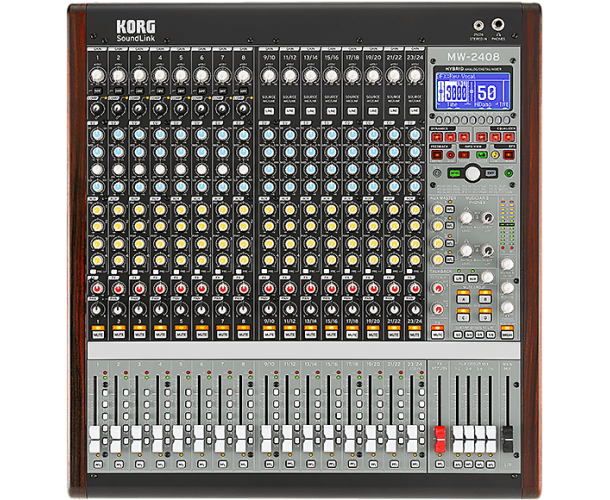Click the fourth yellow AUX MASTER knob
610x500 pixels.
(438, 259)
